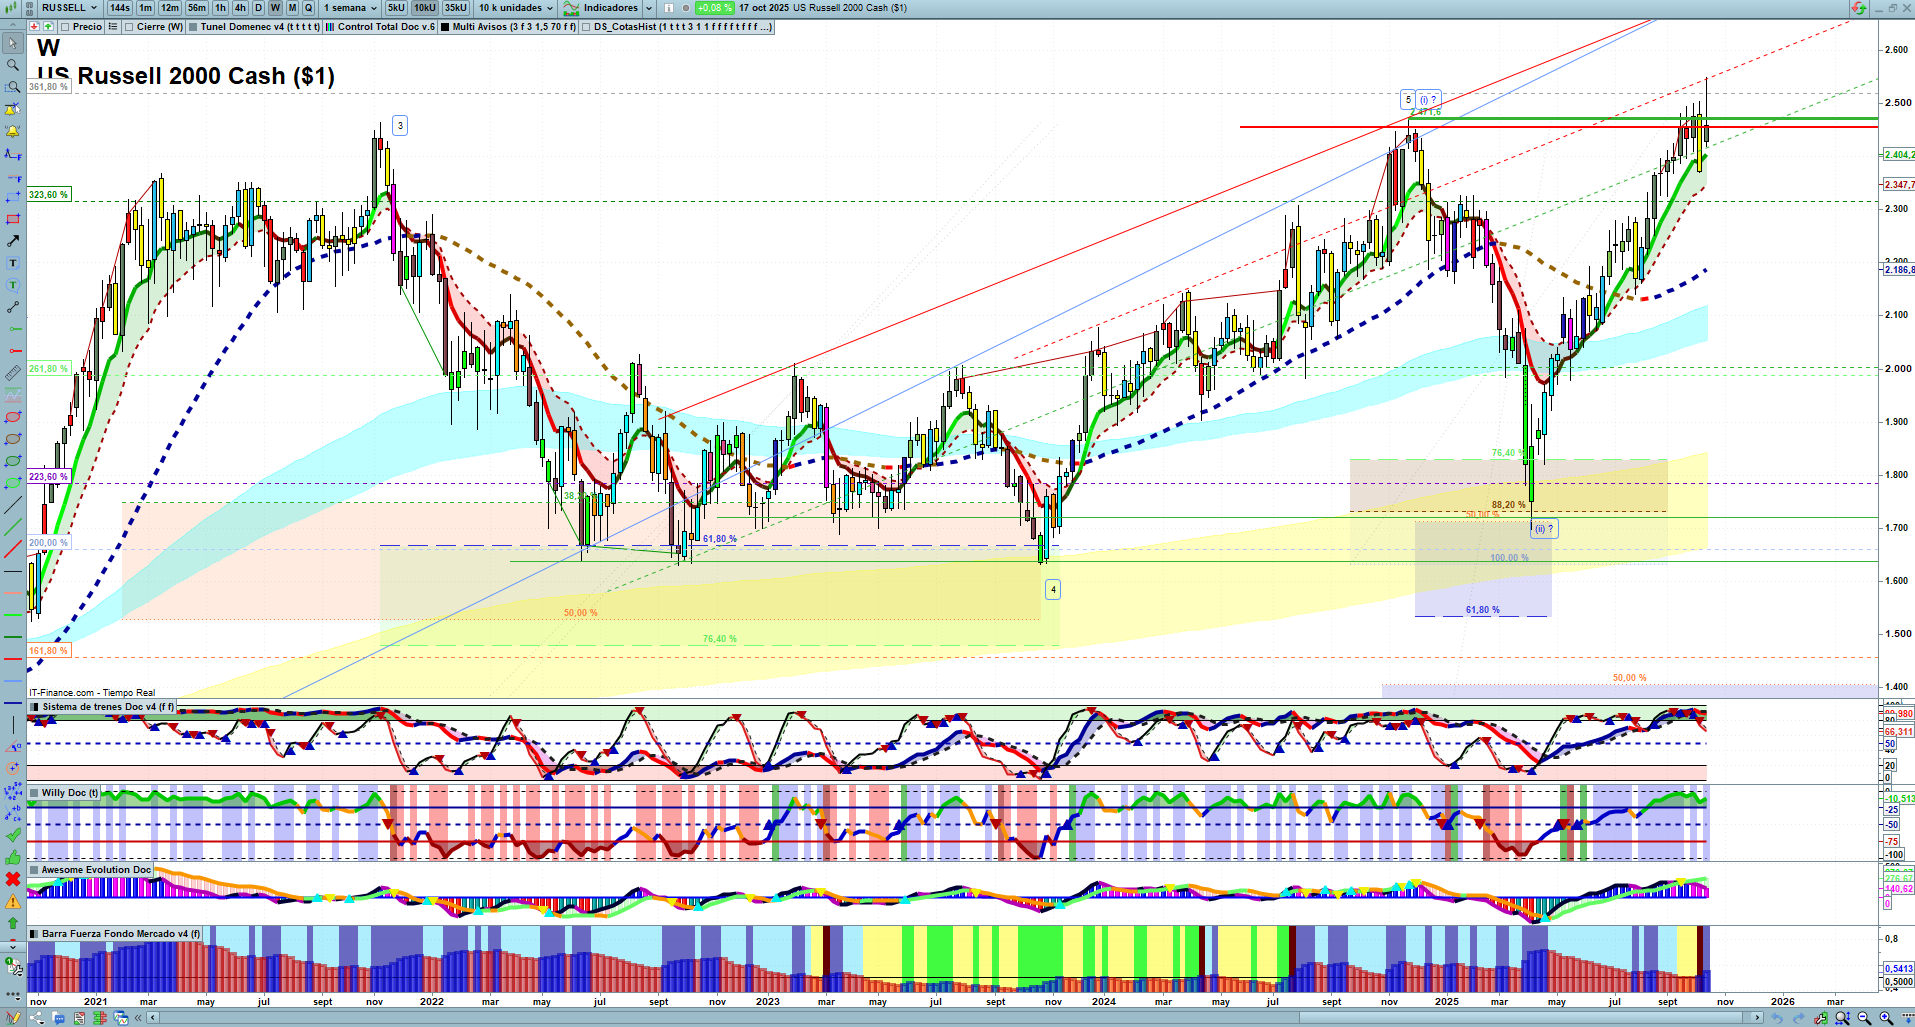
Task: Select the magnifier zoom tool
Action: (13, 65)
